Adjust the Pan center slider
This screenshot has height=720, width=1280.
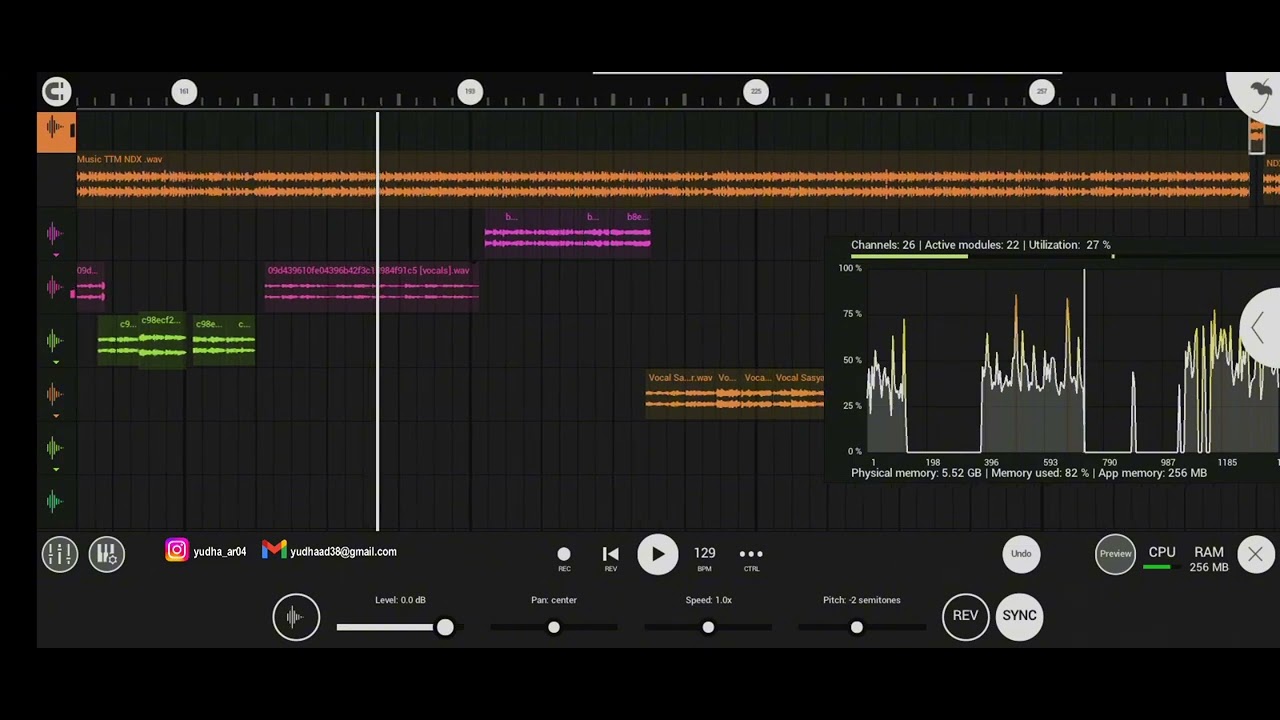tap(554, 627)
